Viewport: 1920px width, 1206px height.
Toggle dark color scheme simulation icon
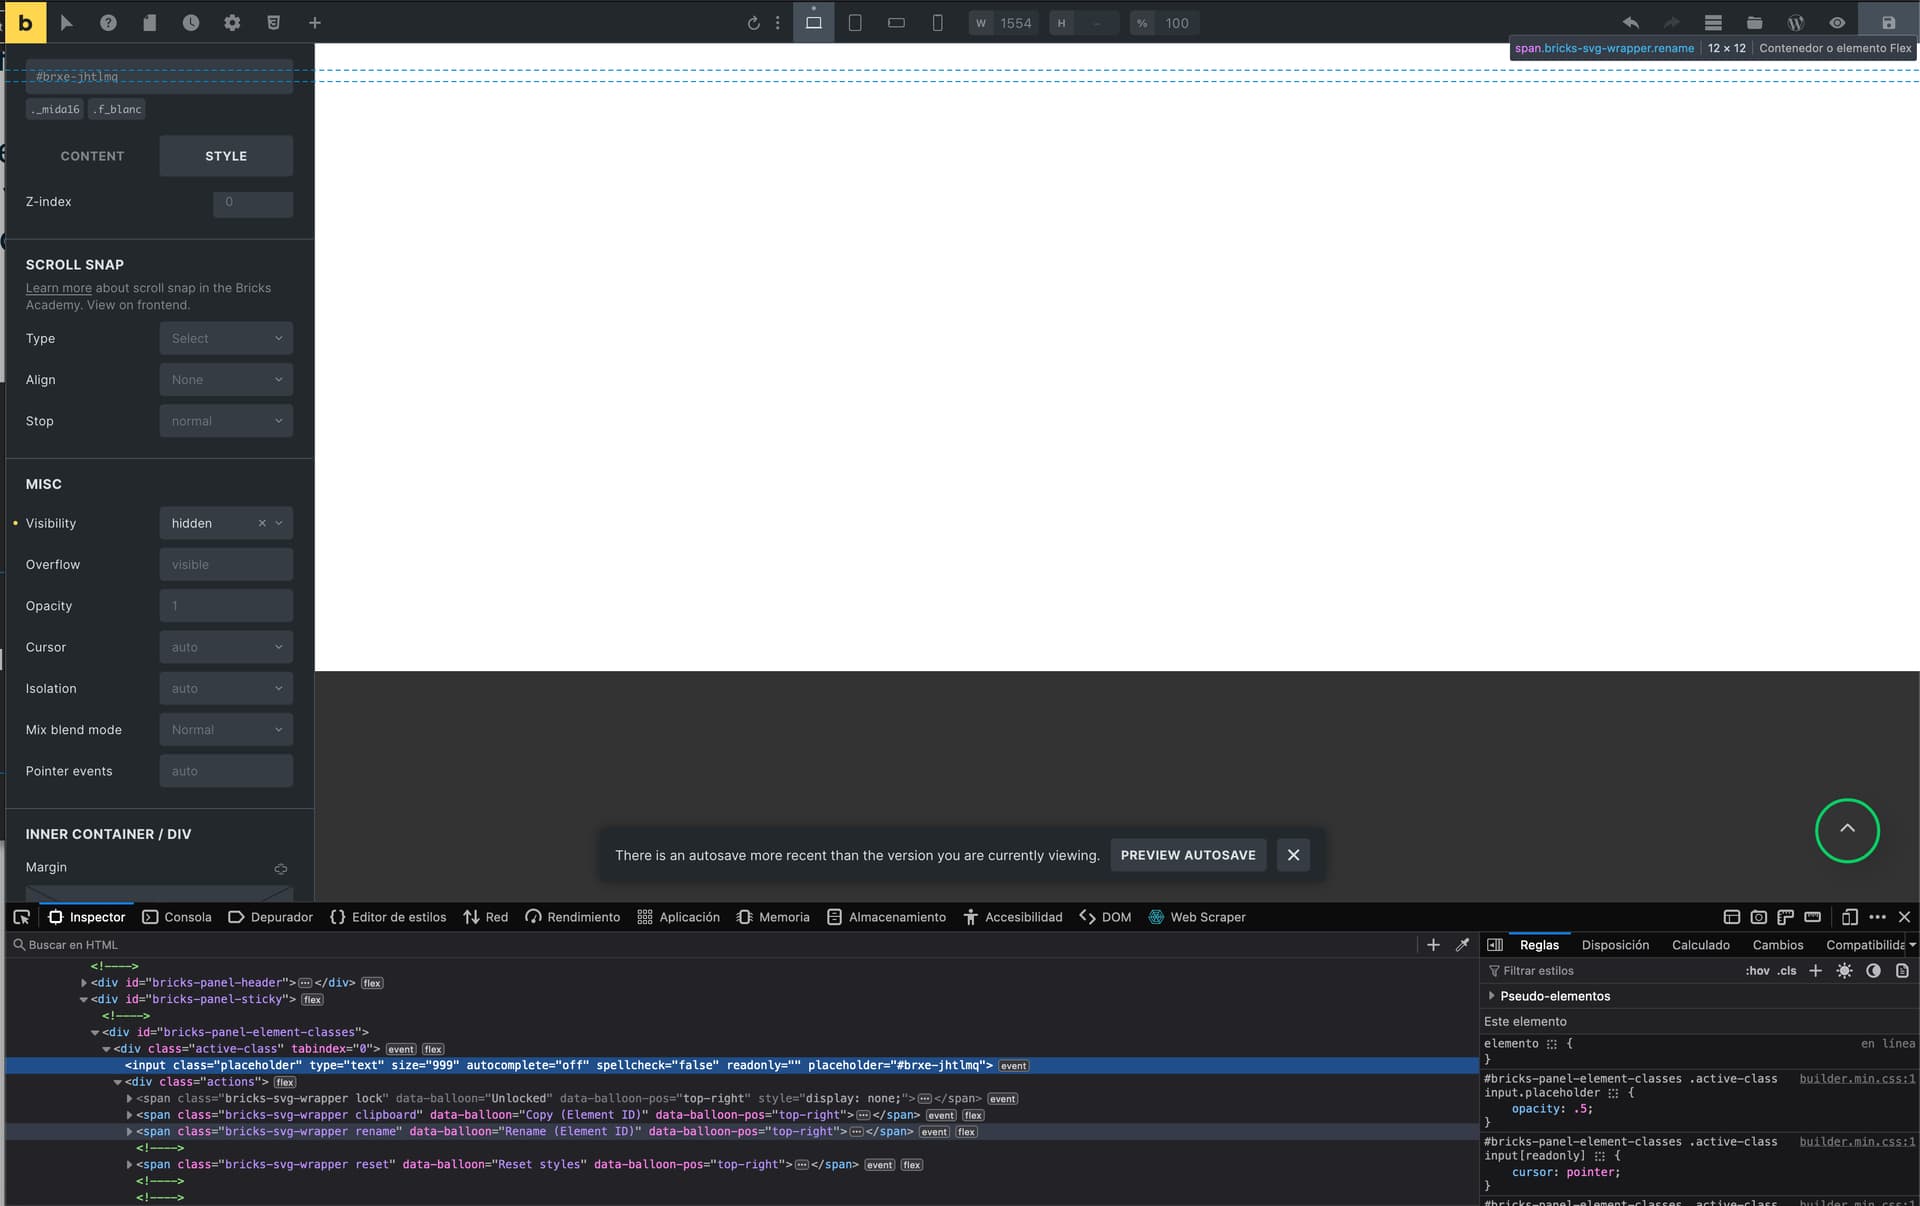click(x=1873, y=971)
